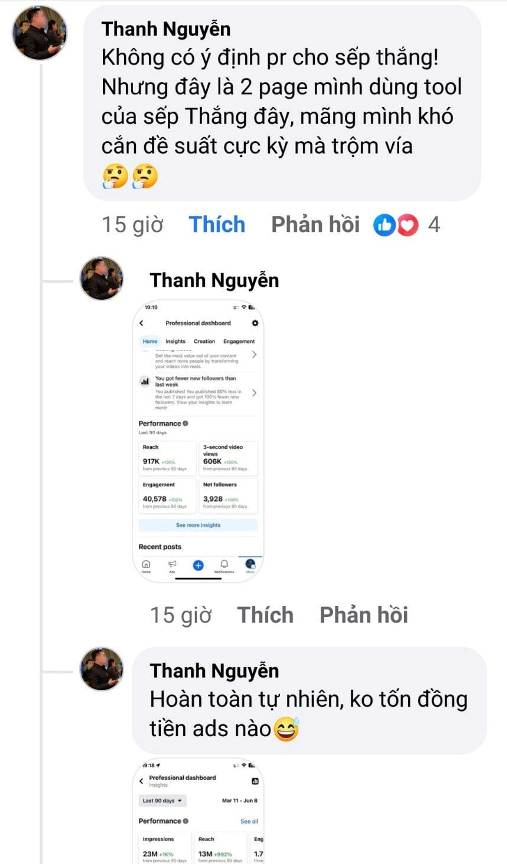
Task: Tap the gear icon in dashboard screenshot
Action: [255, 323]
